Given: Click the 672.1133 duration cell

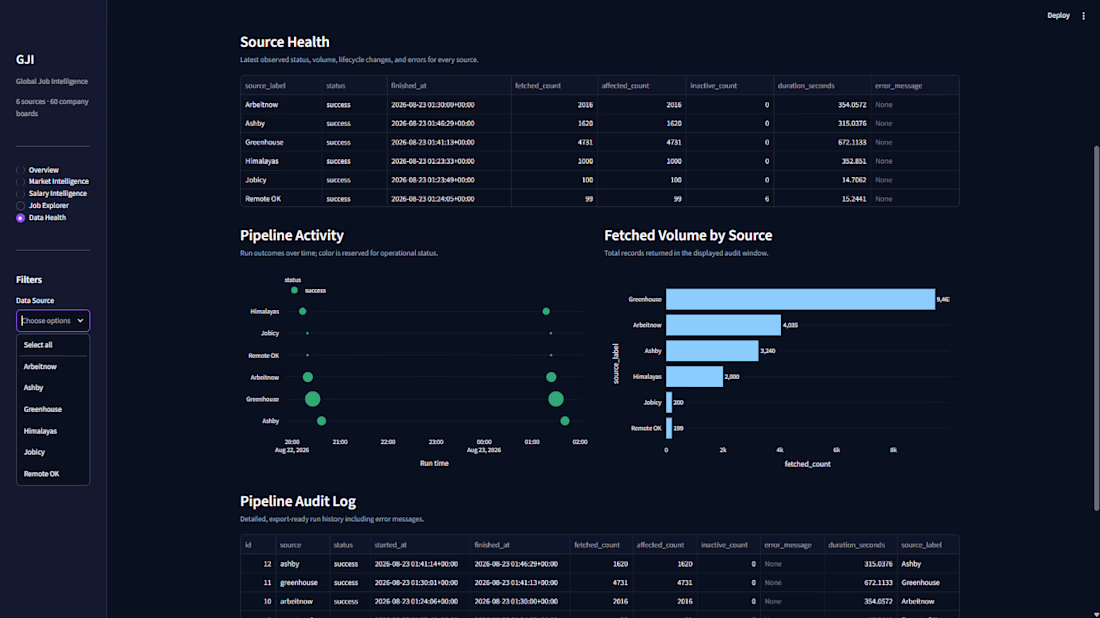Looking at the screenshot, I should (822, 142).
